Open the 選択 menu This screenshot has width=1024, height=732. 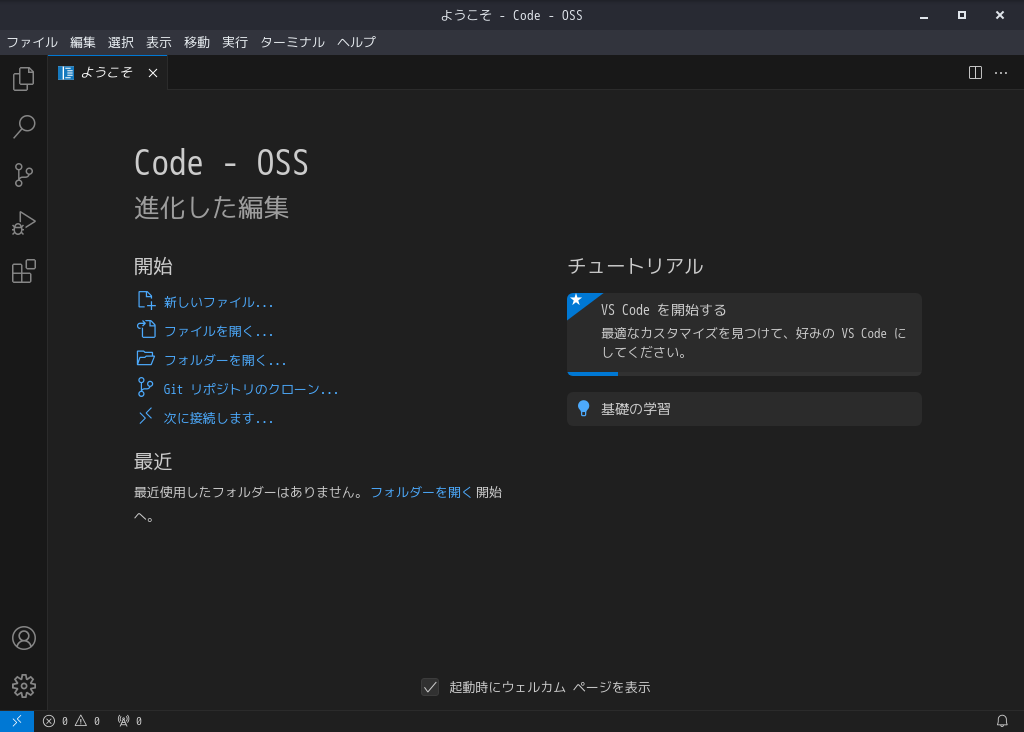pos(120,42)
